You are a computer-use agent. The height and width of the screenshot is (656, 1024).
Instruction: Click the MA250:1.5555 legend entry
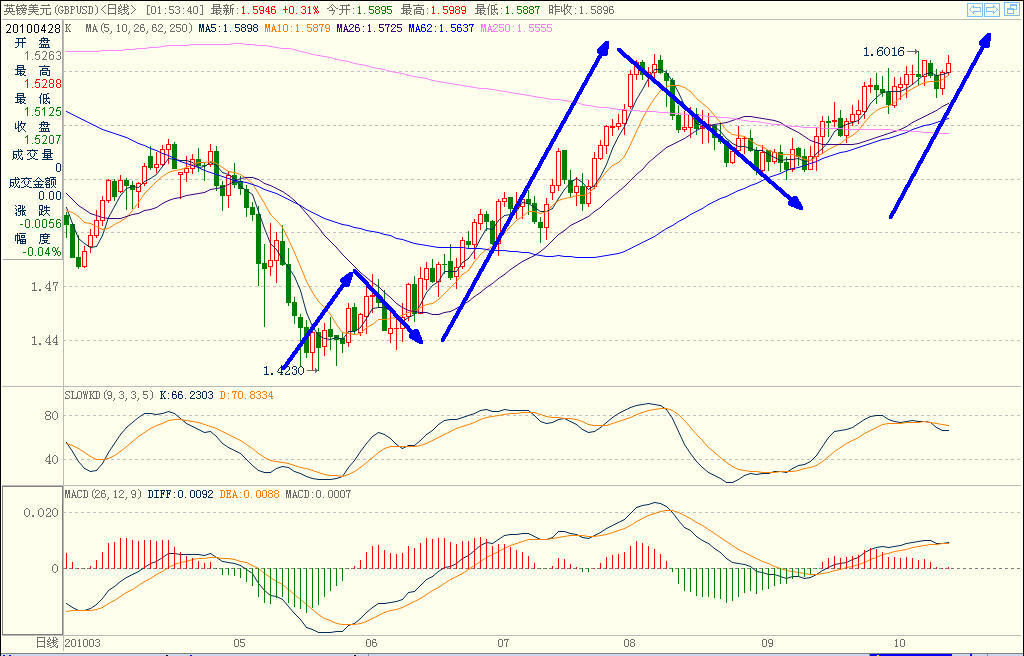(x=516, y=29)
